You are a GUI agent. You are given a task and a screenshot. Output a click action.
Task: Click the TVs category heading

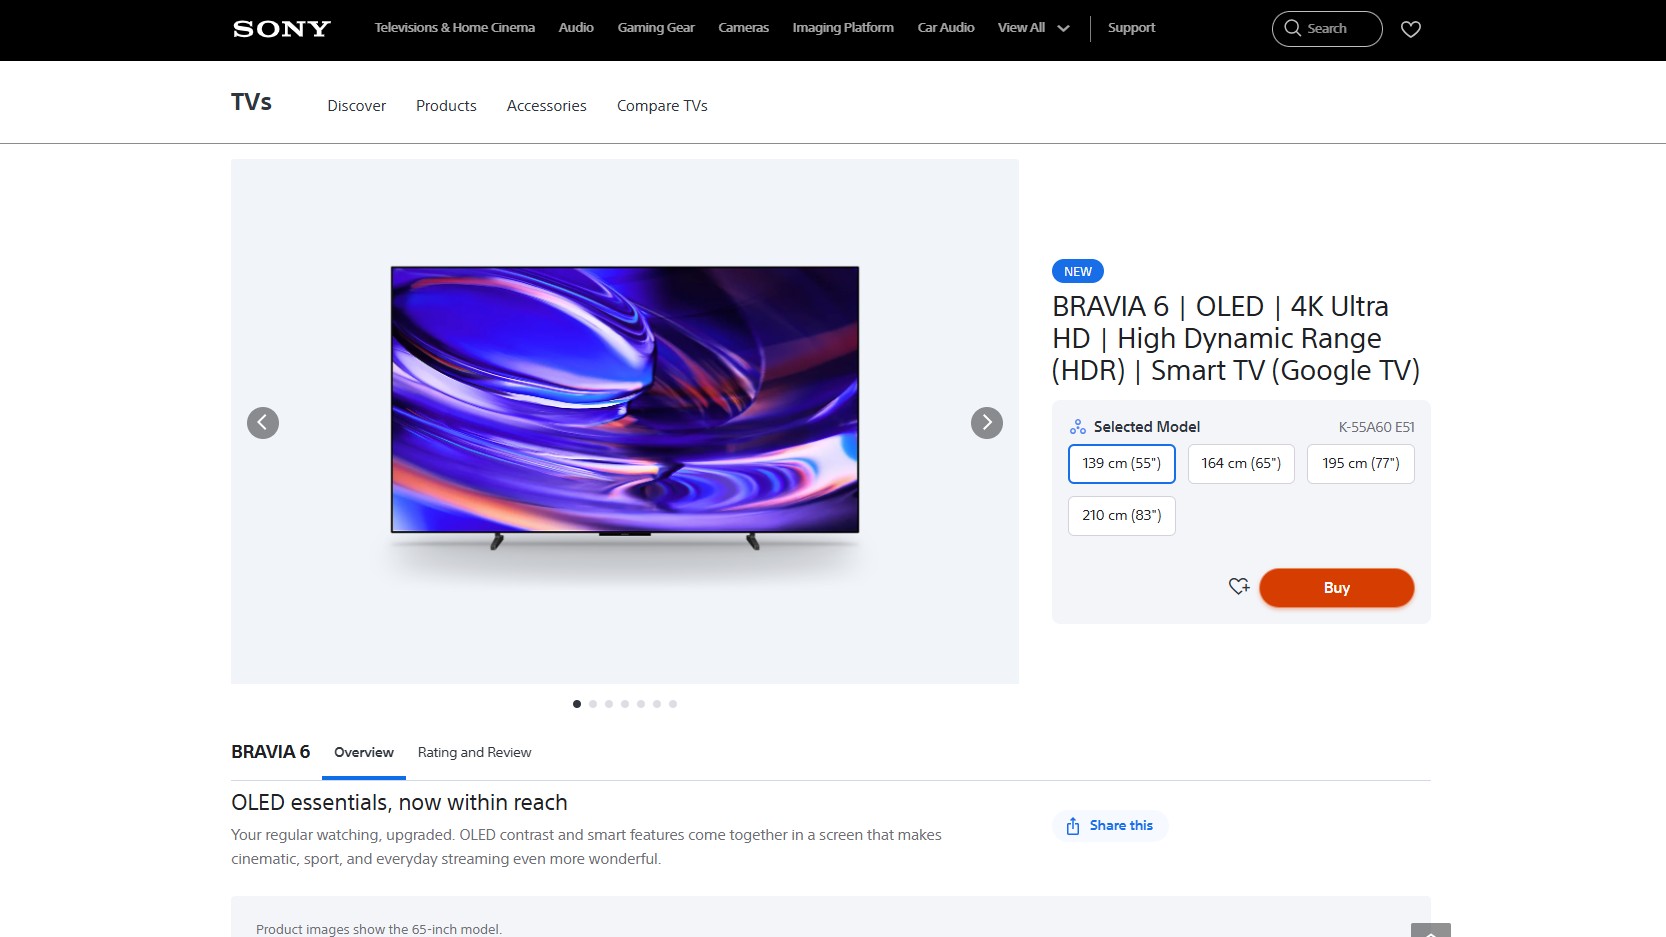point(251,102)
